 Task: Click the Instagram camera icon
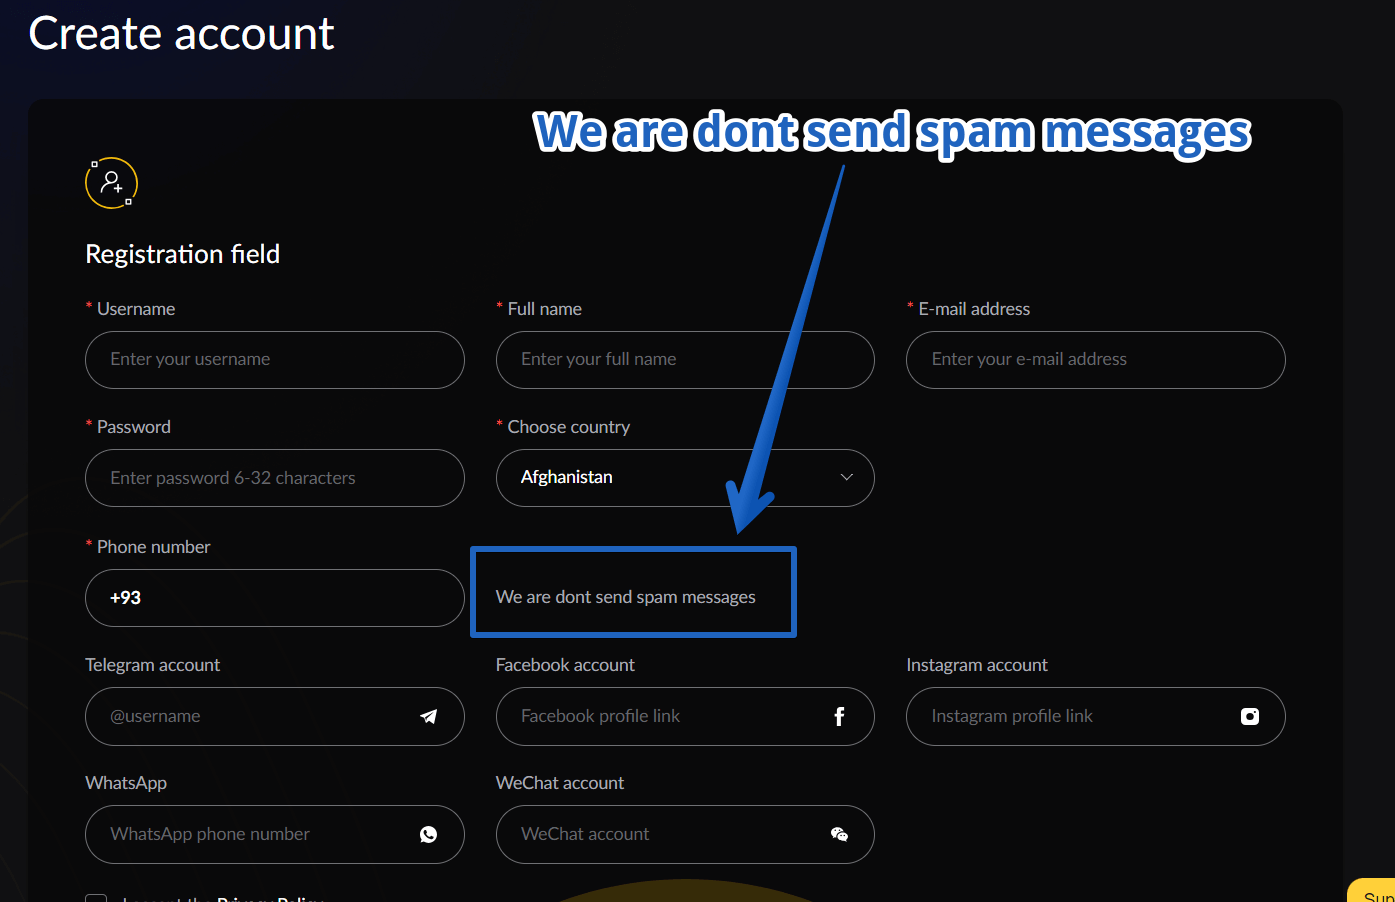click(1250, 716)
